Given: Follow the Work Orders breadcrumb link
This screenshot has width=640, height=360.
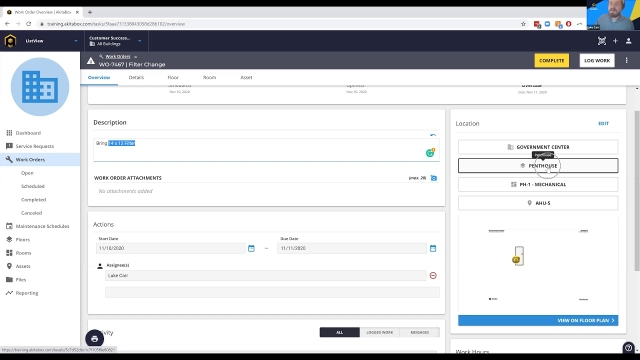Looking at the screenshot, I should click(118, 56).
